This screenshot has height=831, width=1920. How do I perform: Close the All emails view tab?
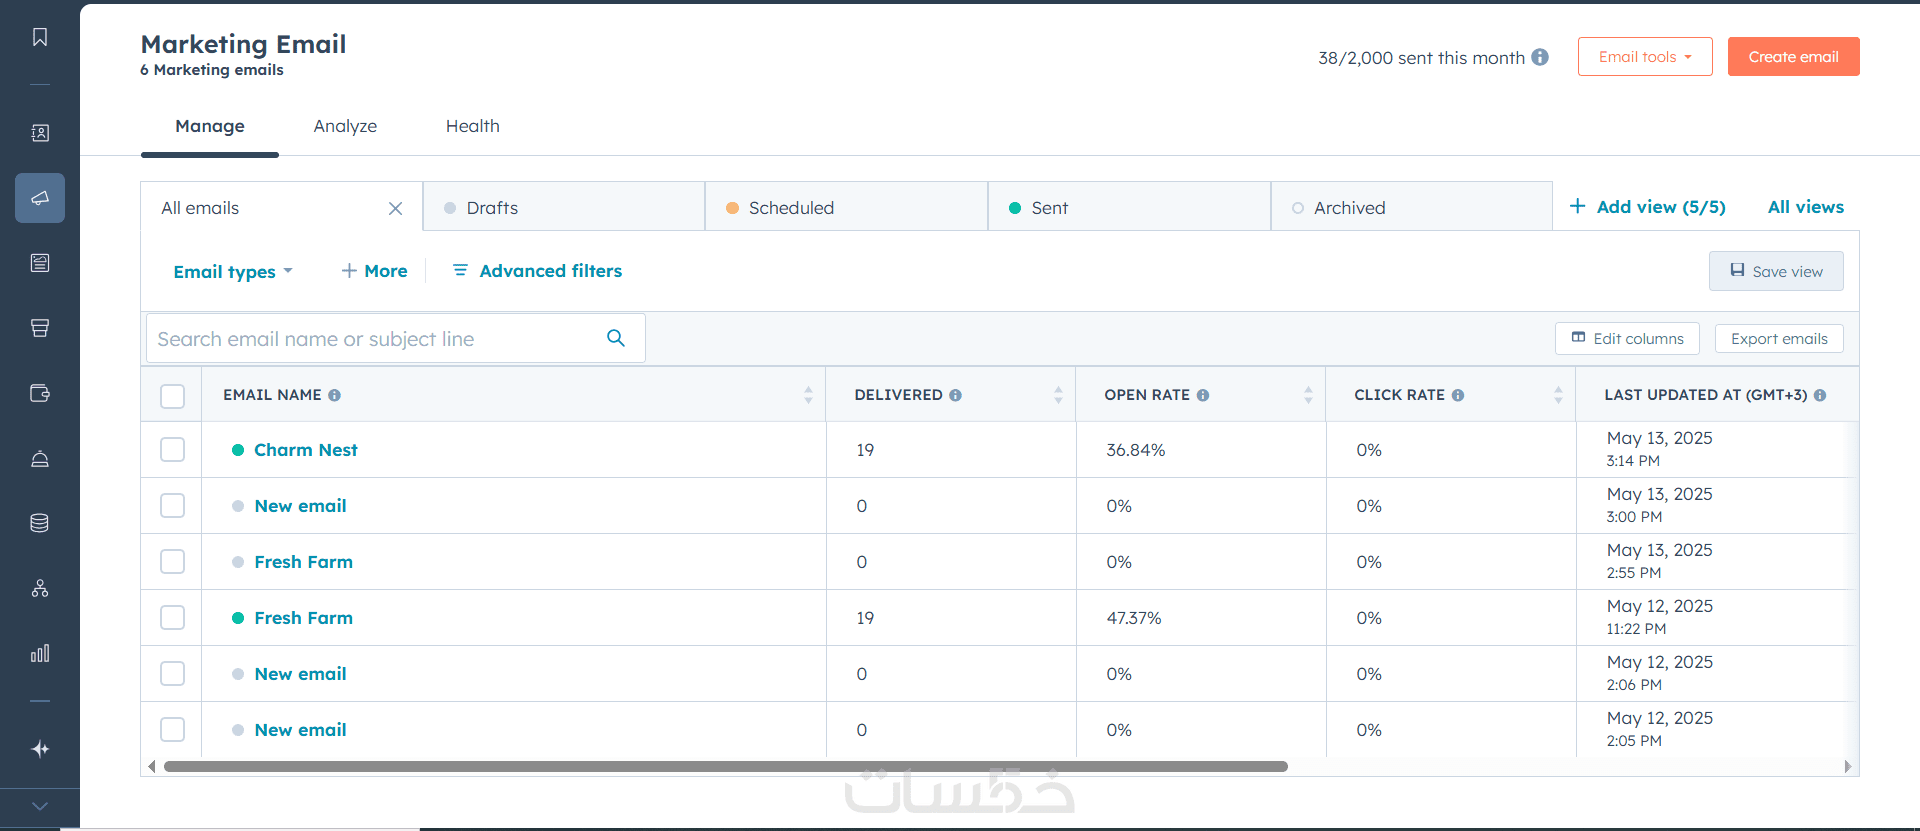395,208
